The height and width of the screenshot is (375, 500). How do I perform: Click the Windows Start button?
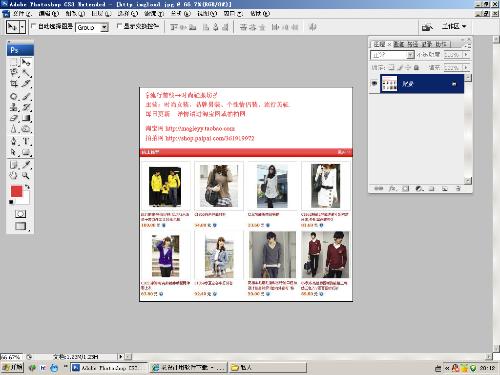pyautogui.click(x=12, y=368)
